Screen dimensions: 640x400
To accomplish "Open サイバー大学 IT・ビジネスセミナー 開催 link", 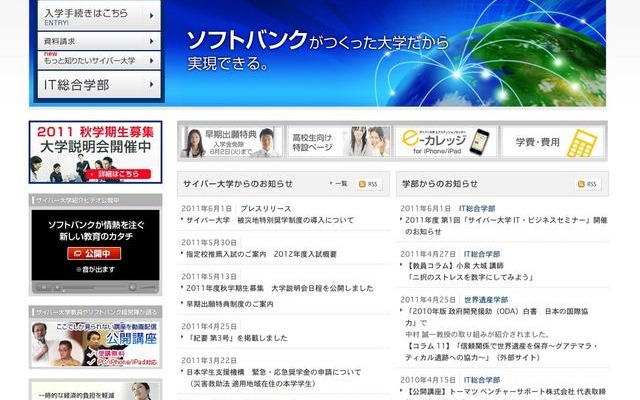I will (506, 226).
